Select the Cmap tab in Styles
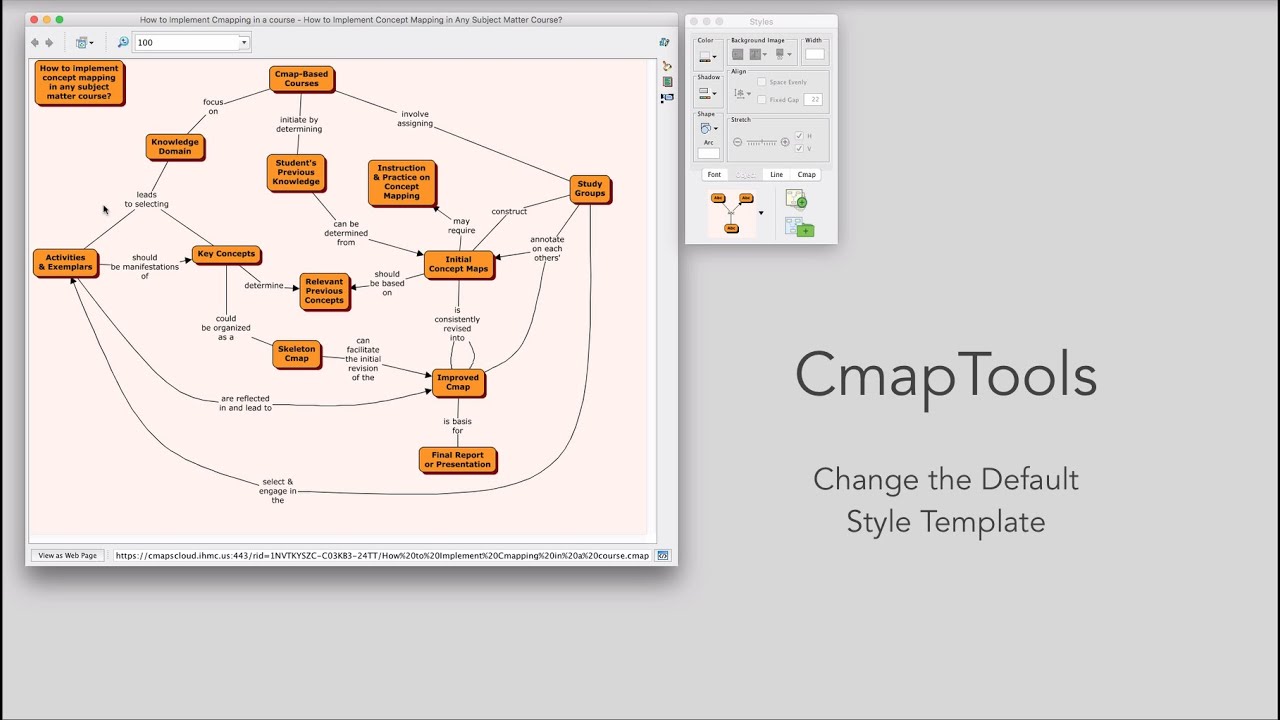This screenshot has height=720, width=1280. coord(806,174)
